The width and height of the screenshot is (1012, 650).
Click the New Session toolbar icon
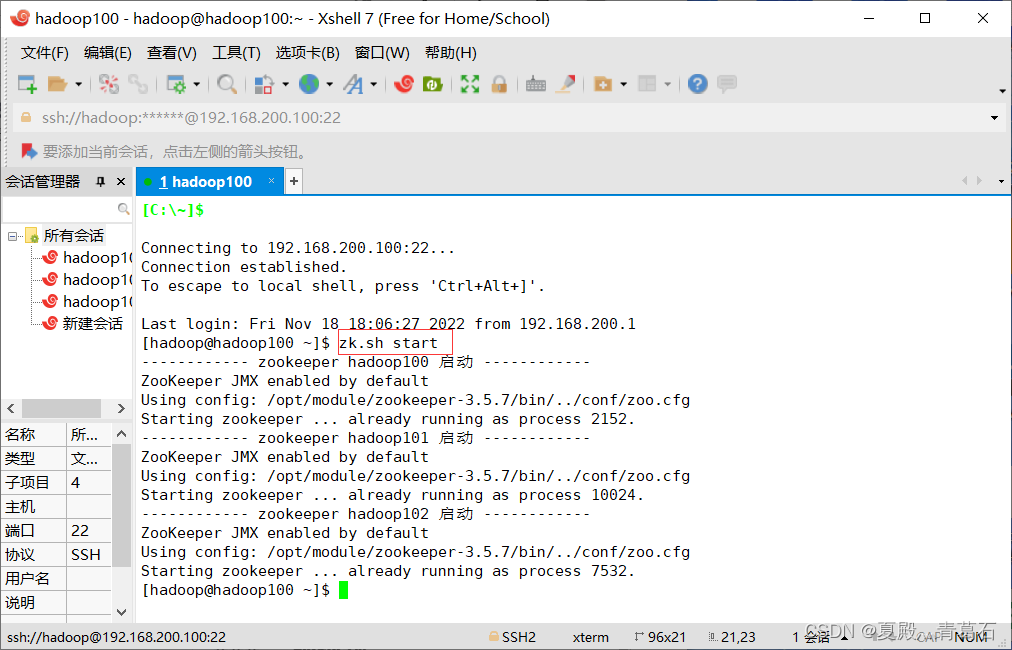[27, 84]
